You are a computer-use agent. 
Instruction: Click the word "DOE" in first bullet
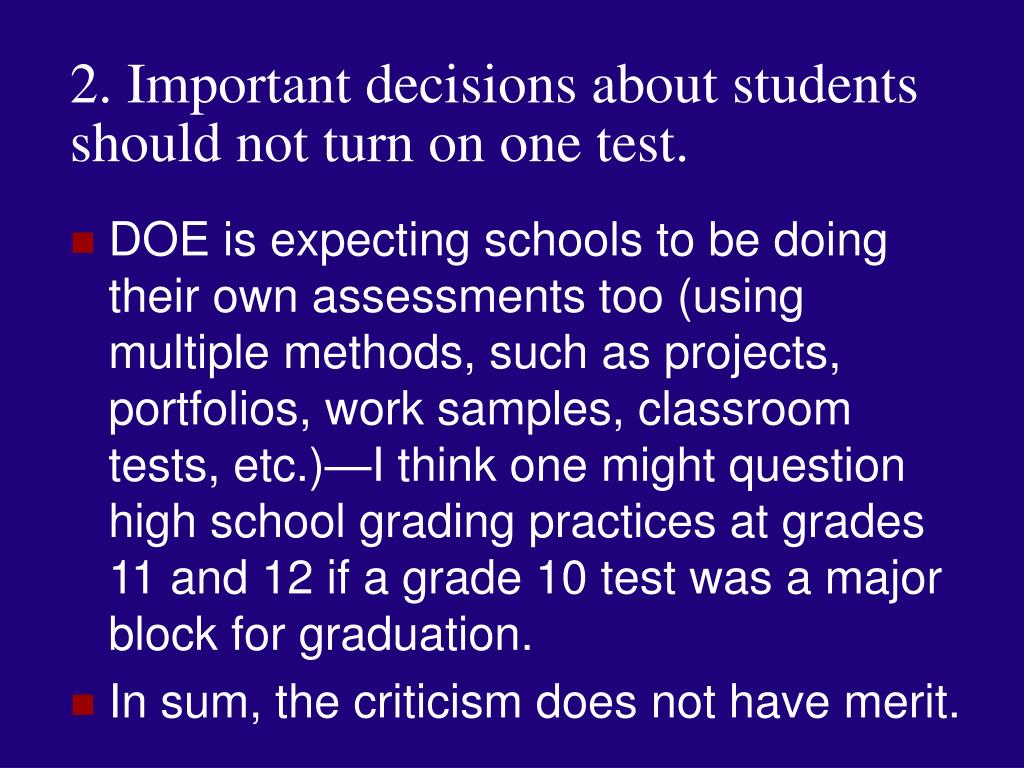159,240
